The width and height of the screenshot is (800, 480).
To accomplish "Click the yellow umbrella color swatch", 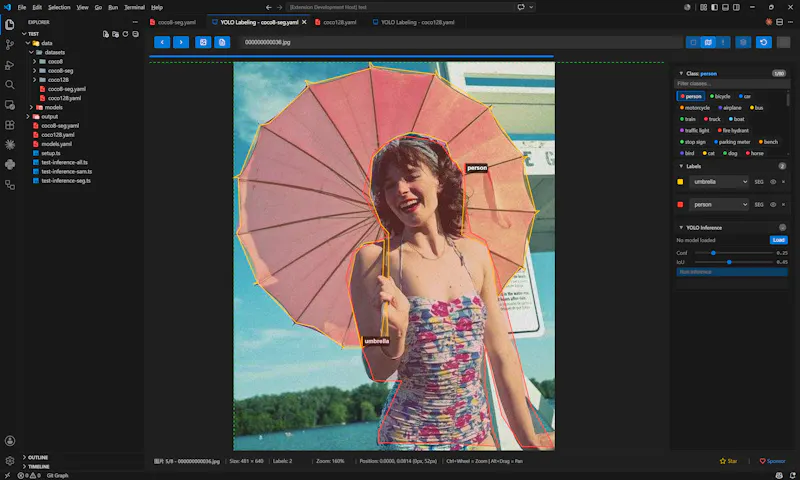I will click(x=680, y=182).
